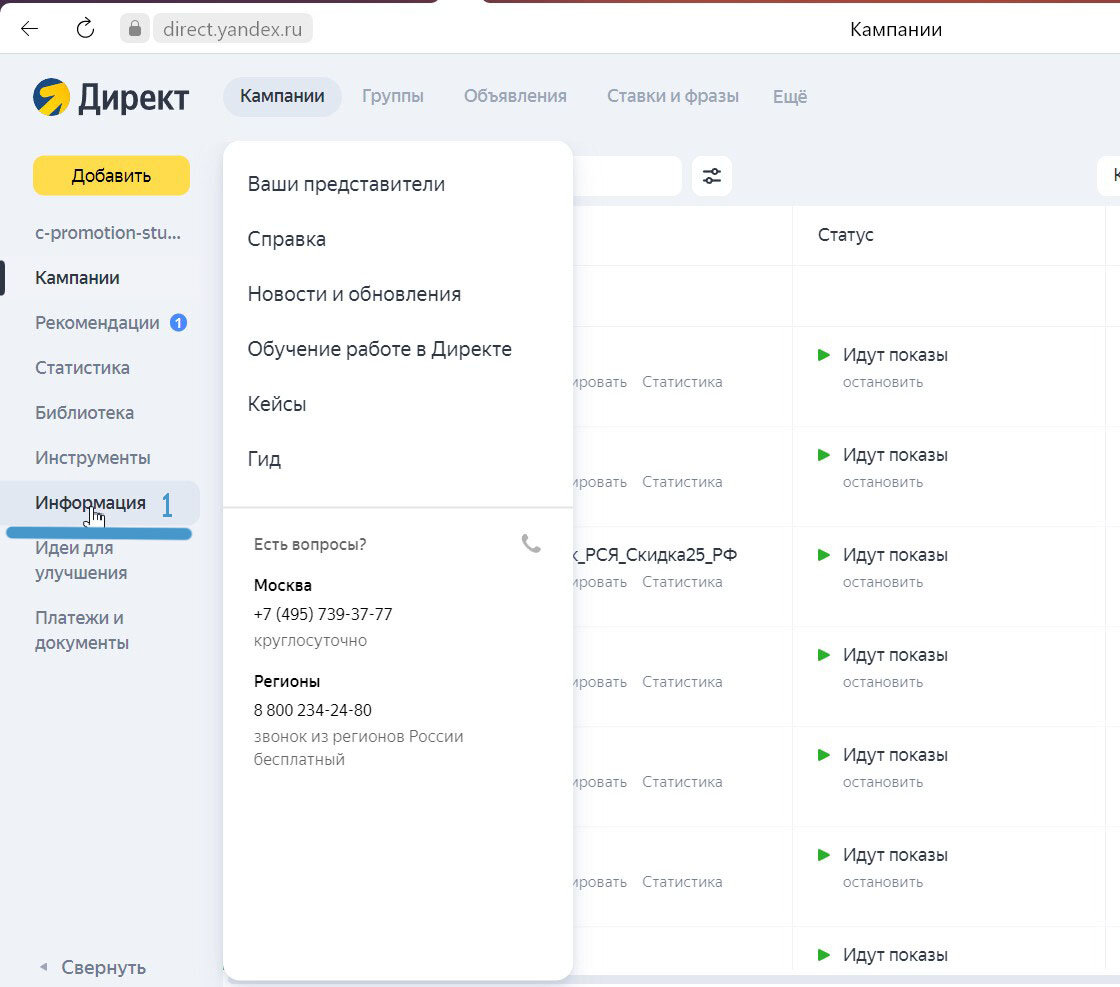Open Платежи и документы sidebar item
This screenshot has width=1120, height=987.
[x=81, y=630]
